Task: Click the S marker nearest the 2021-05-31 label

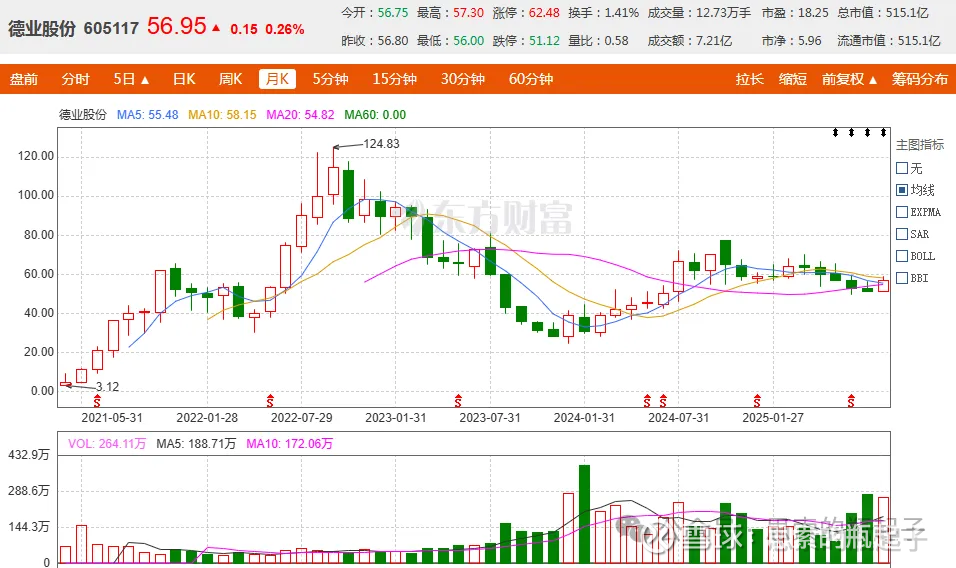Action: pos(96,401)
